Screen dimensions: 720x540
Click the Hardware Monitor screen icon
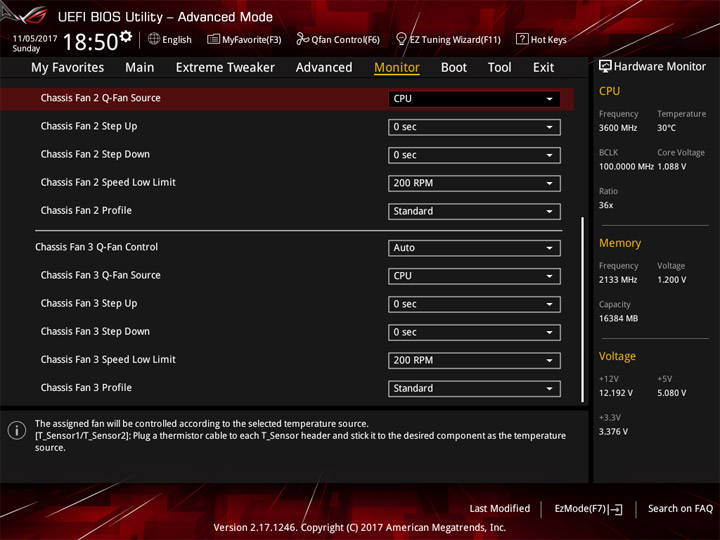point(605,67)
